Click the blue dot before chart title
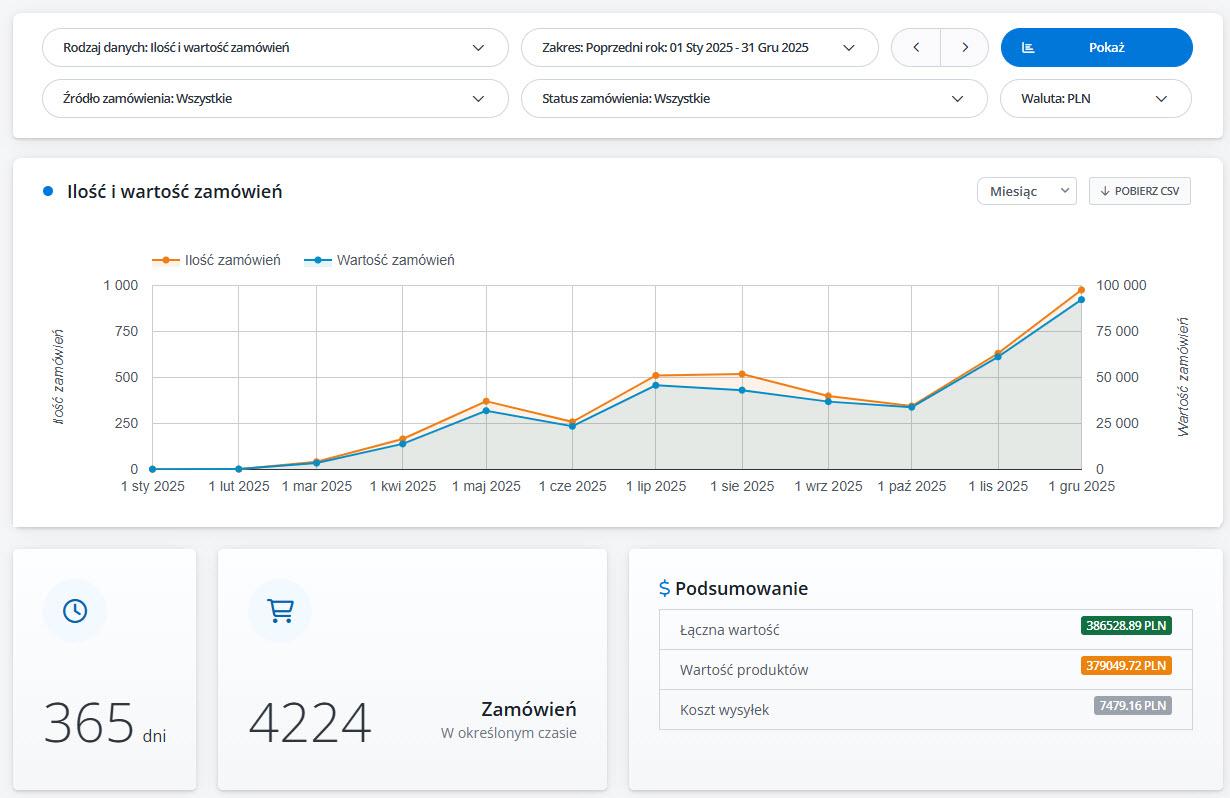 pos(48,191)
